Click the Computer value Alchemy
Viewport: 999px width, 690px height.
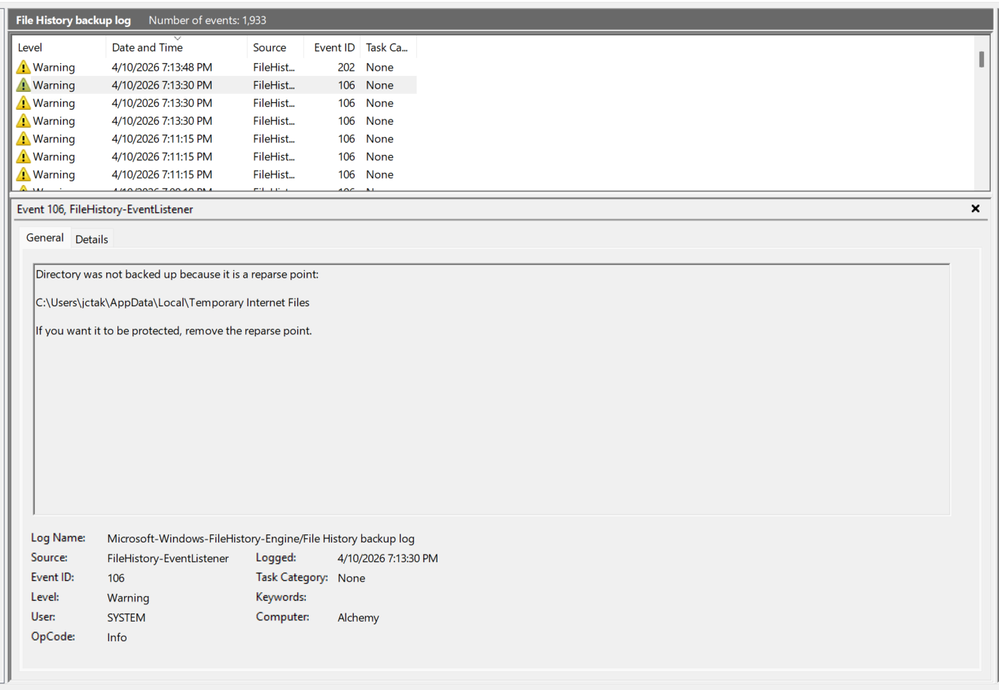click(358, 617)
